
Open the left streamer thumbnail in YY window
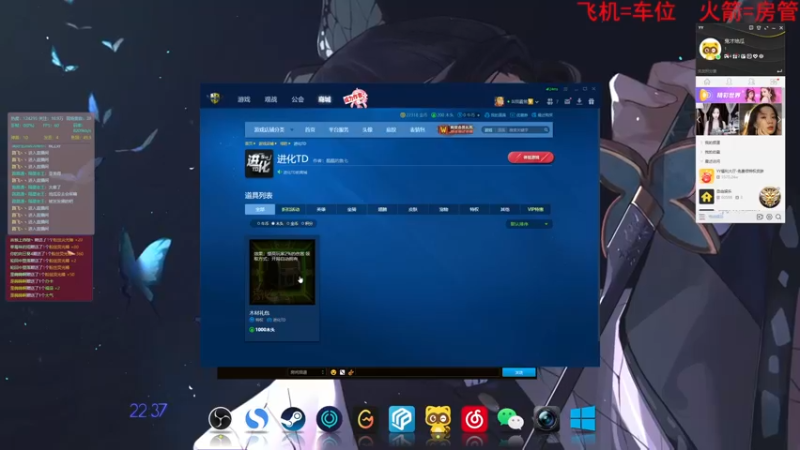tap(717, 119)
